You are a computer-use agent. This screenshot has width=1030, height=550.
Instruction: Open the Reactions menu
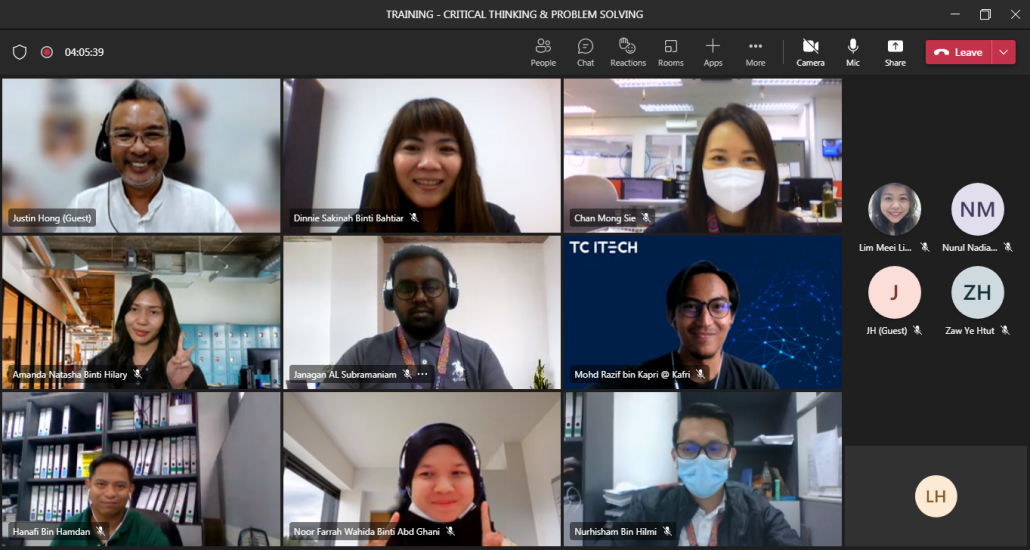628,53
